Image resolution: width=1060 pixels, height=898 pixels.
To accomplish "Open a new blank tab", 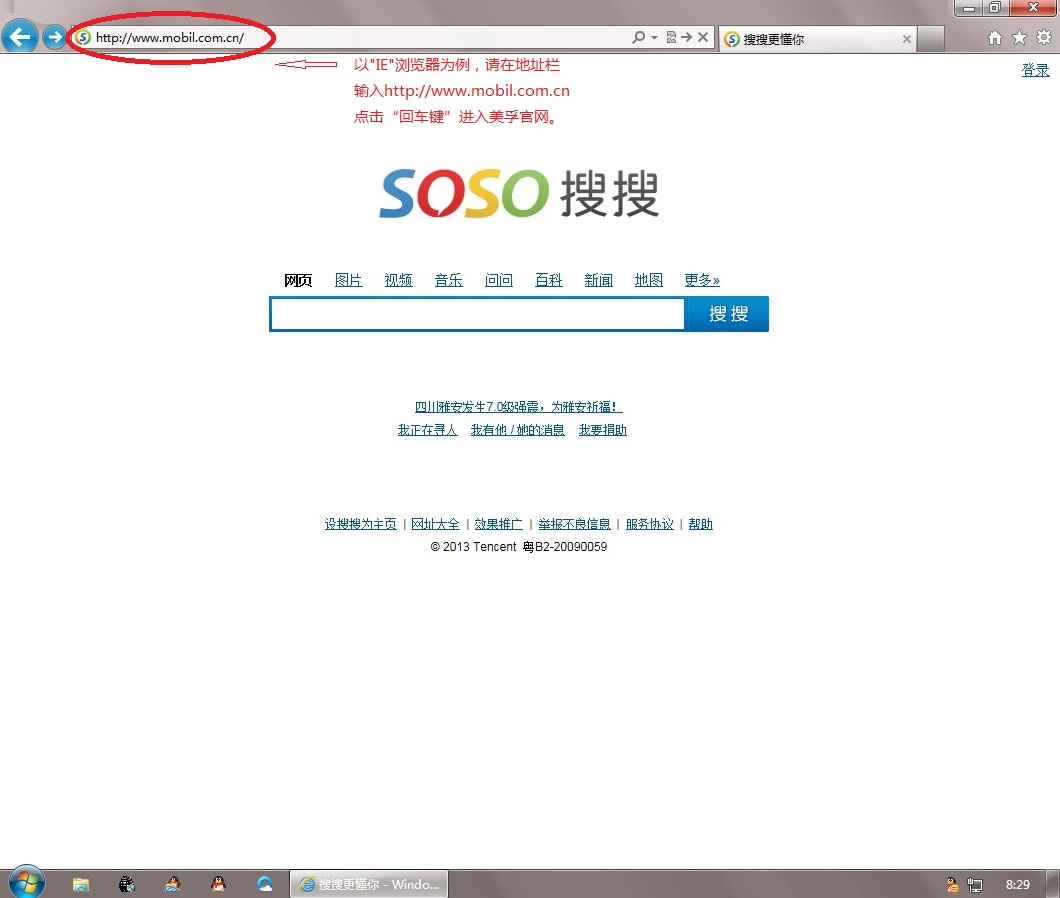I will (931, 39).
